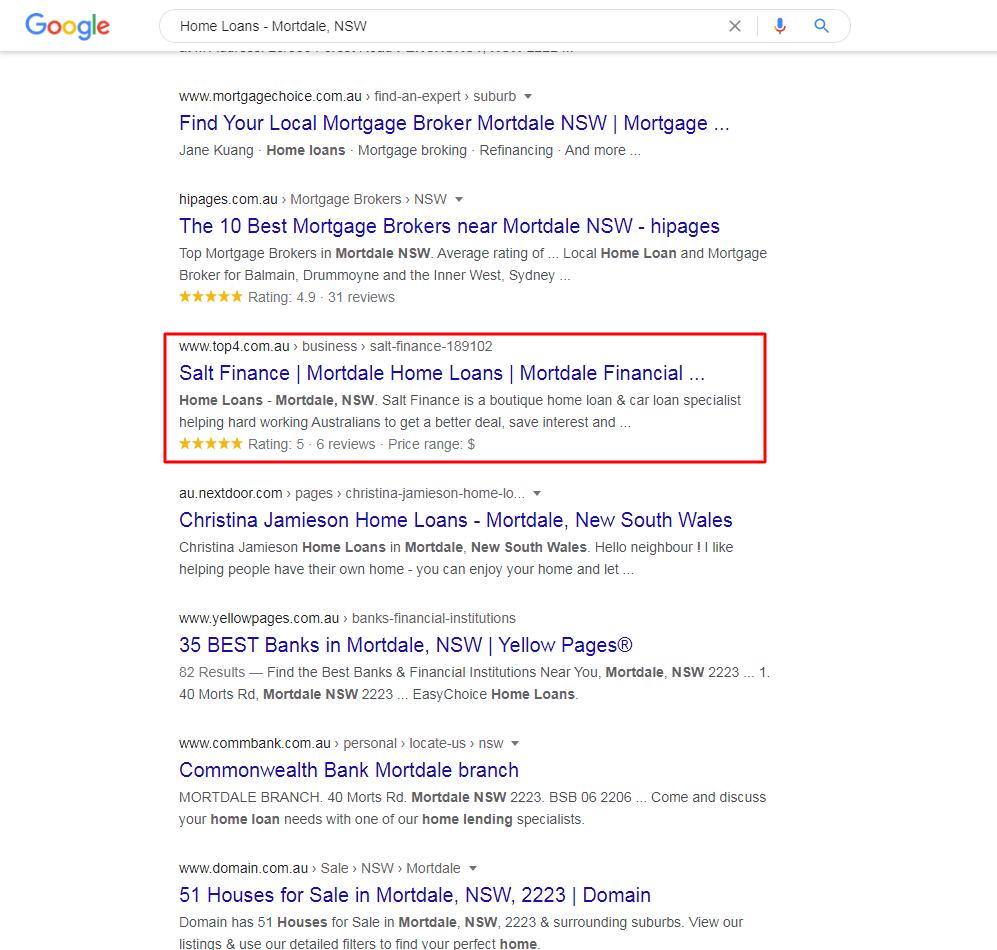The height and width of the screenshot is (950, 997).
Task: Visit the Christina Jamieson Home Loans result
Action: click(x=455, y=520)
